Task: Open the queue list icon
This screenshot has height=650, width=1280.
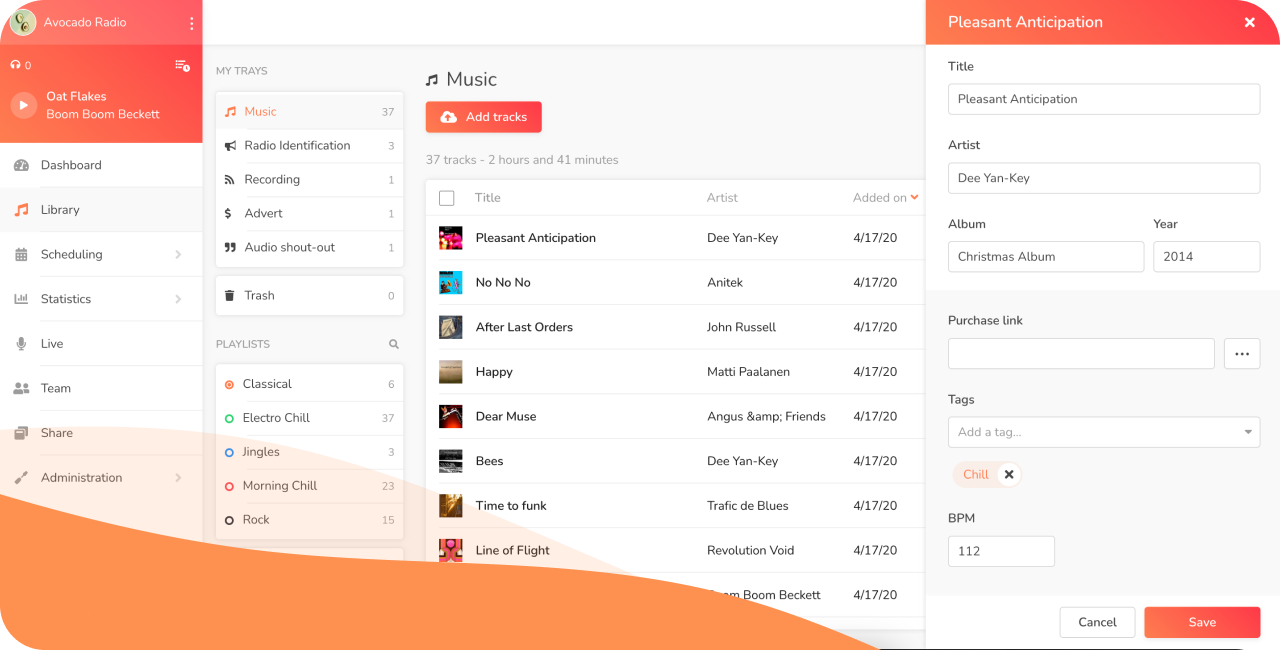Action: coord(182,65)
